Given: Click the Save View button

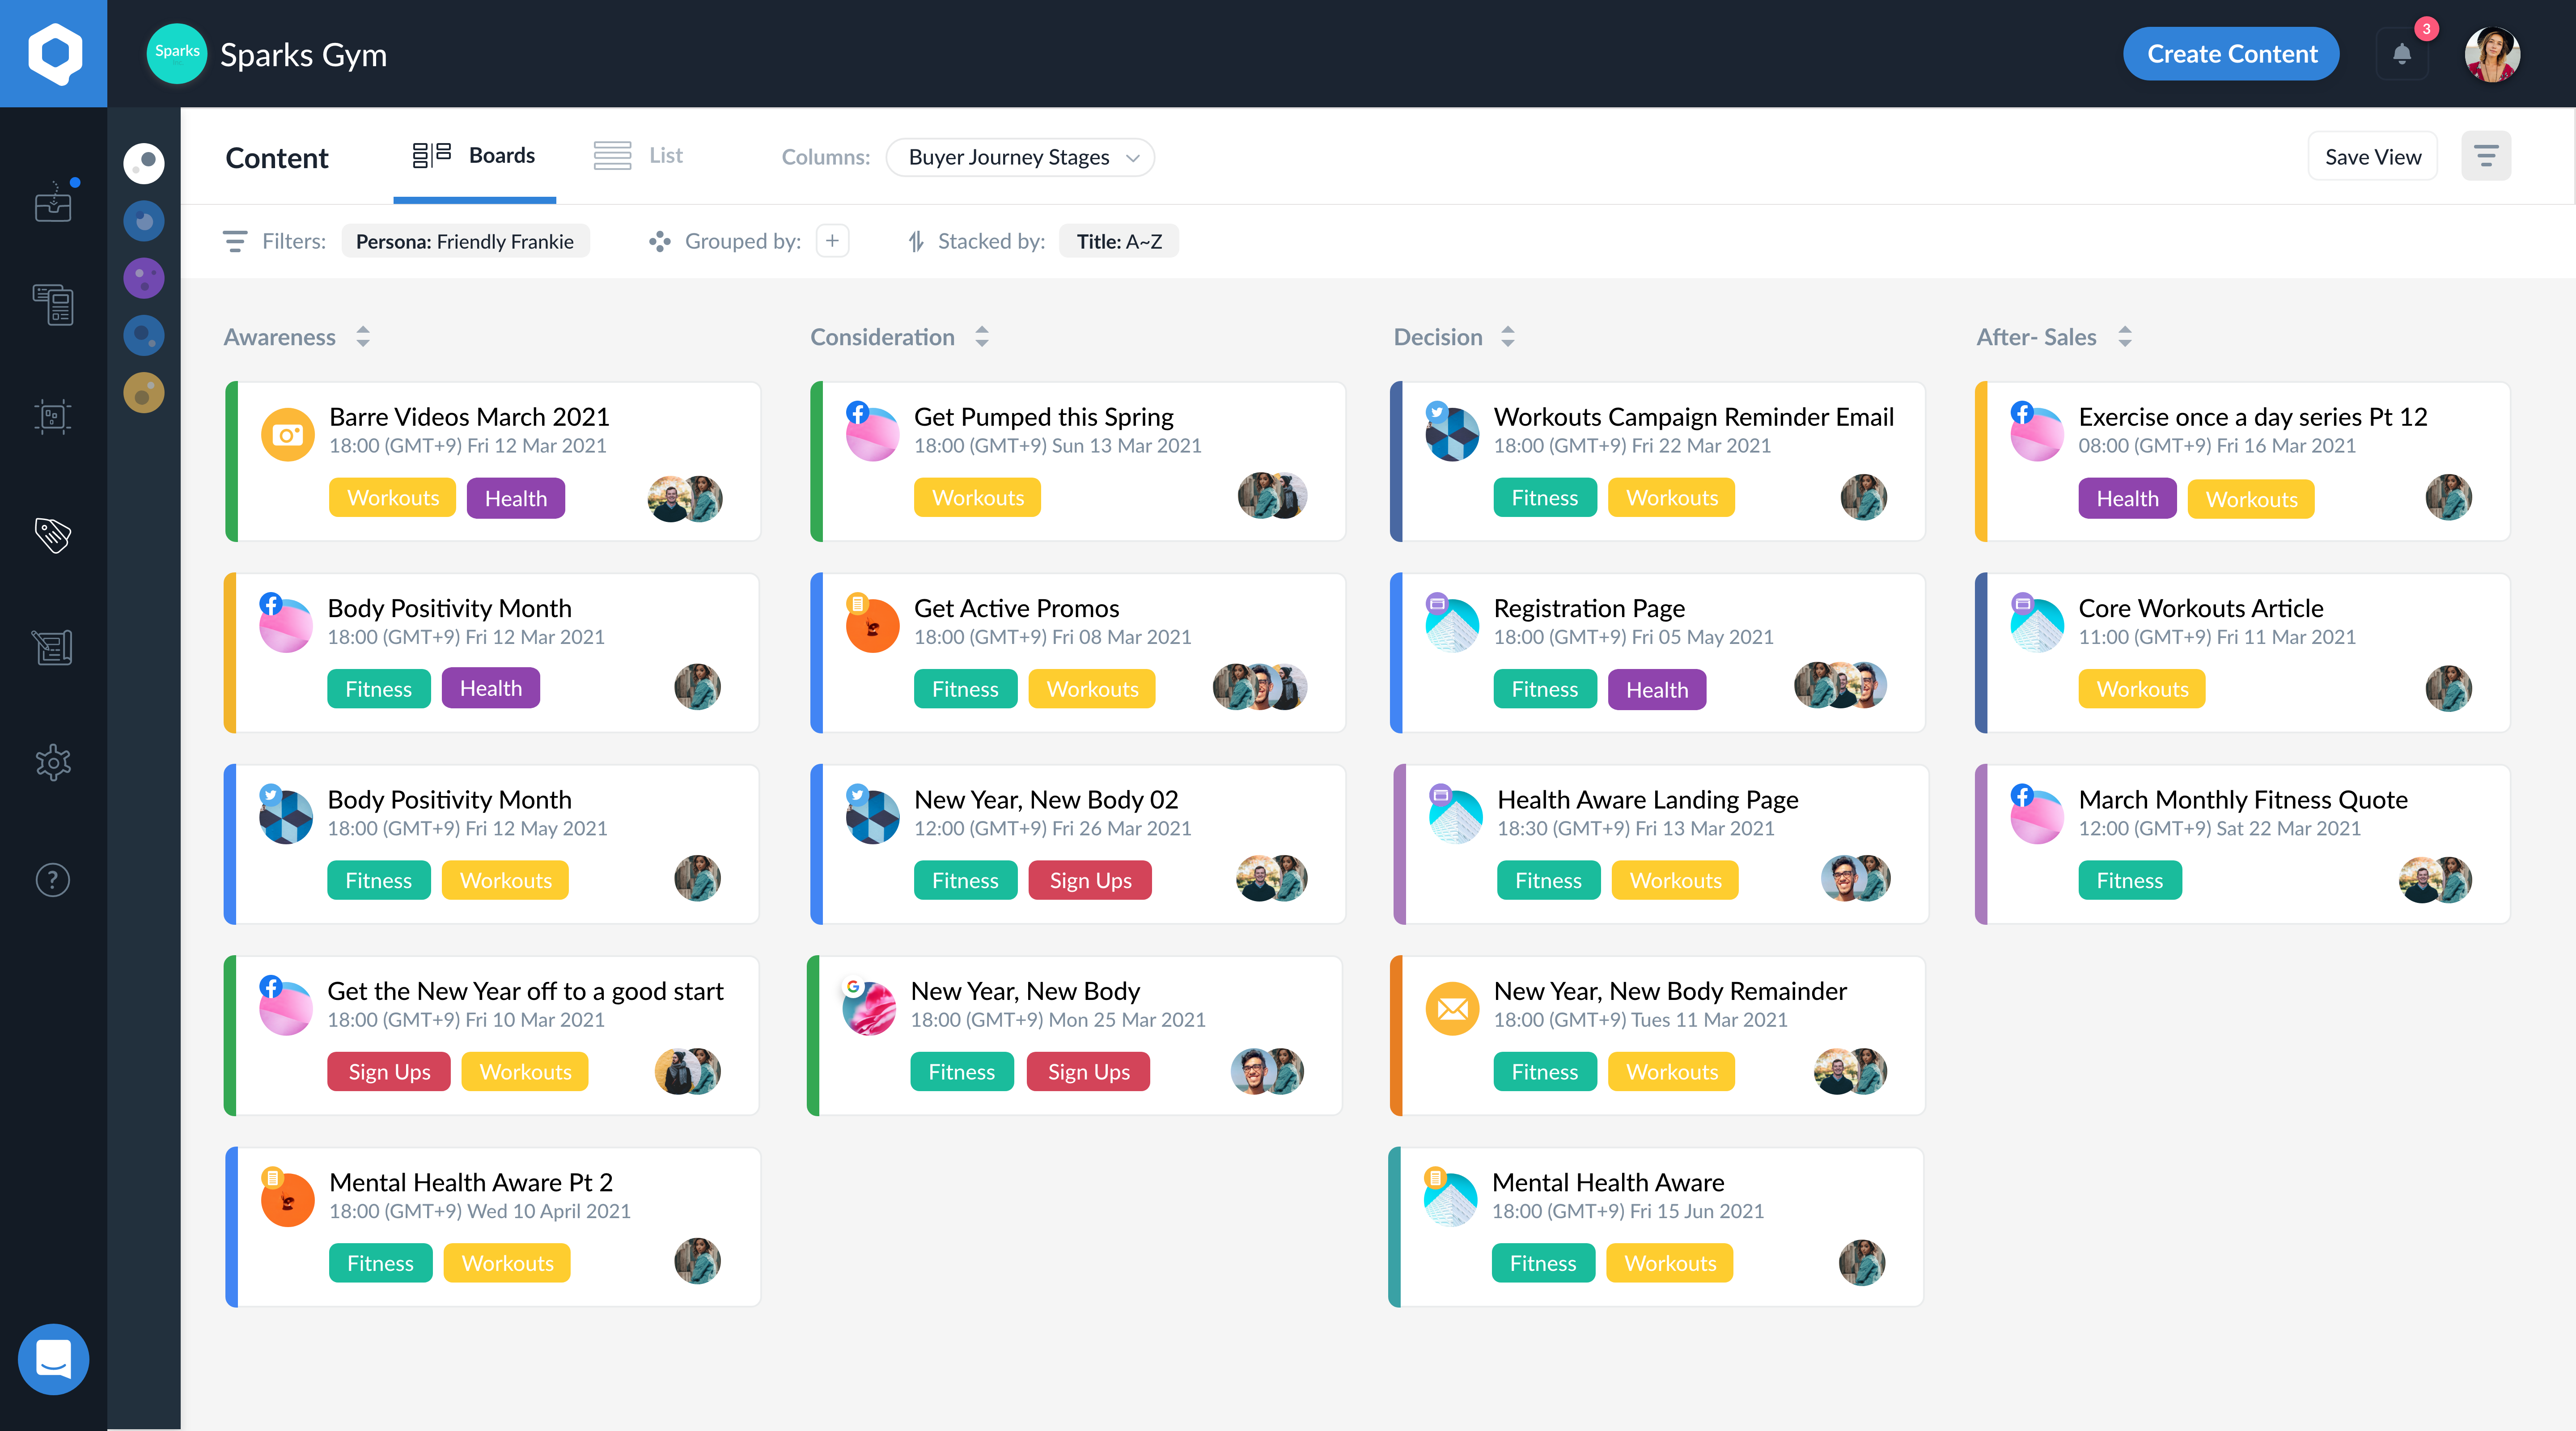Looking at the screenshot, I should [2372, 156].
